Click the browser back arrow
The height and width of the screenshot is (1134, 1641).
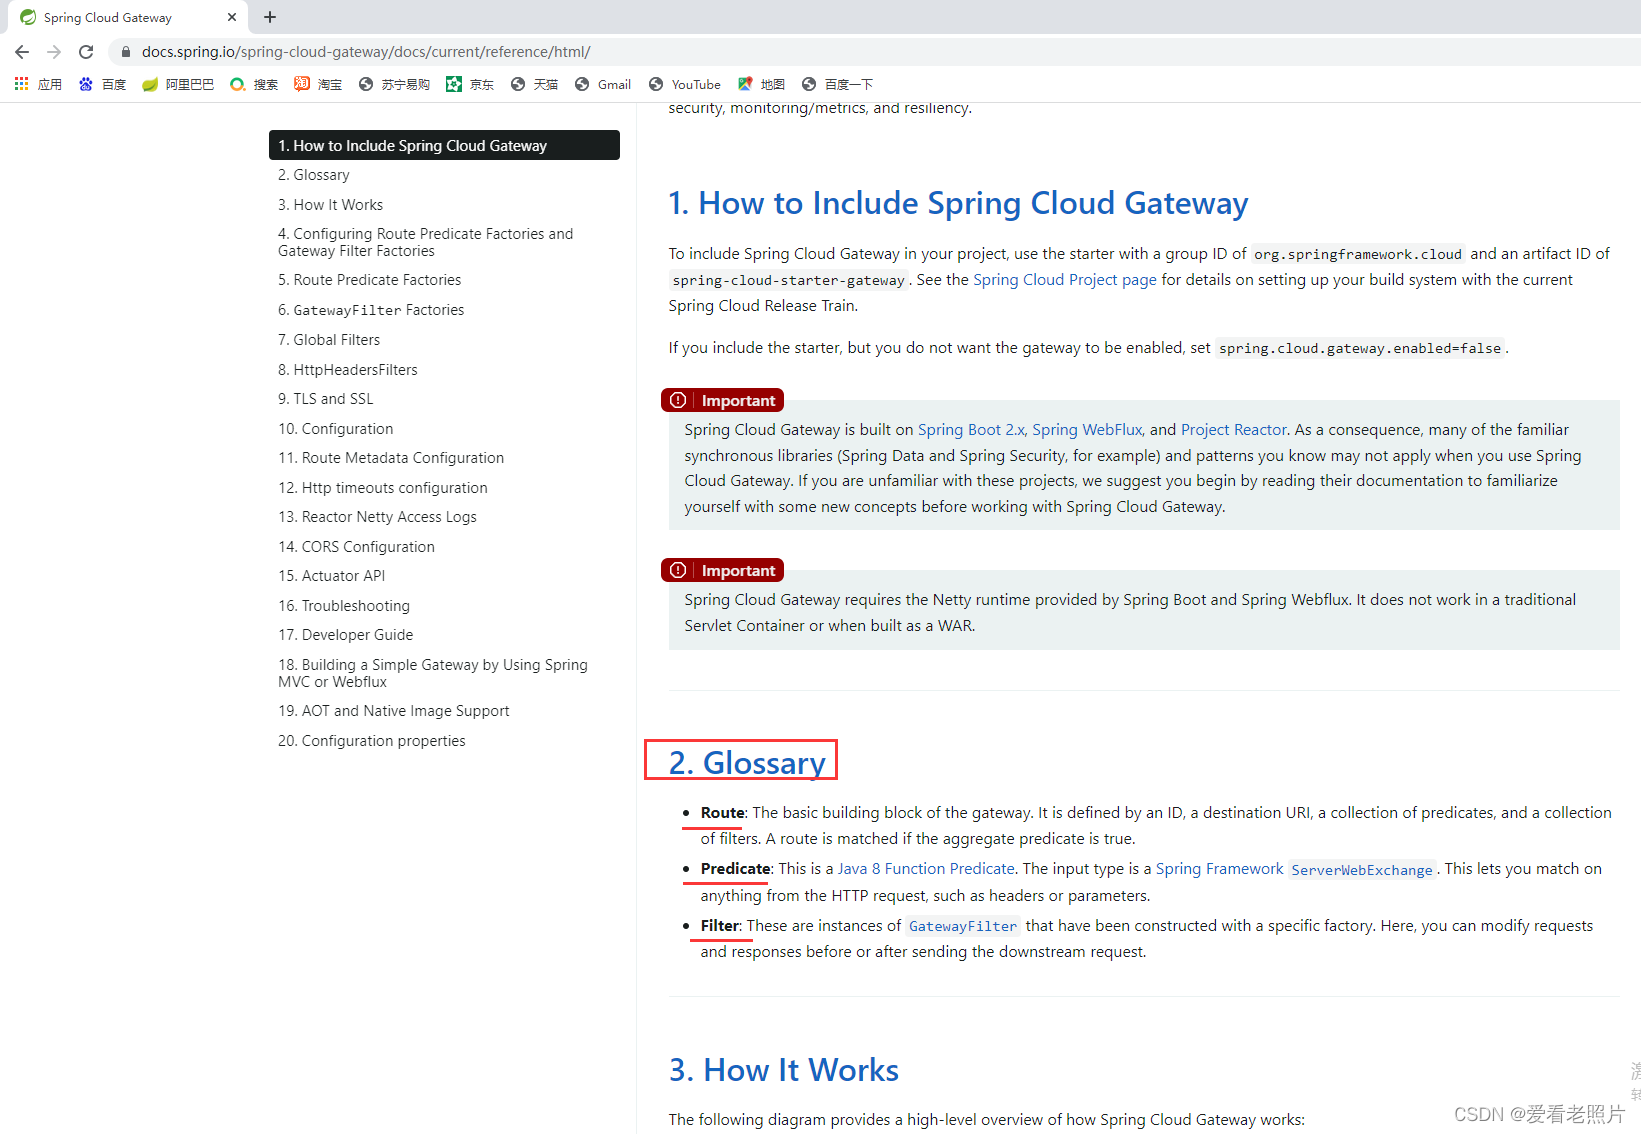(x=22, y=52)
